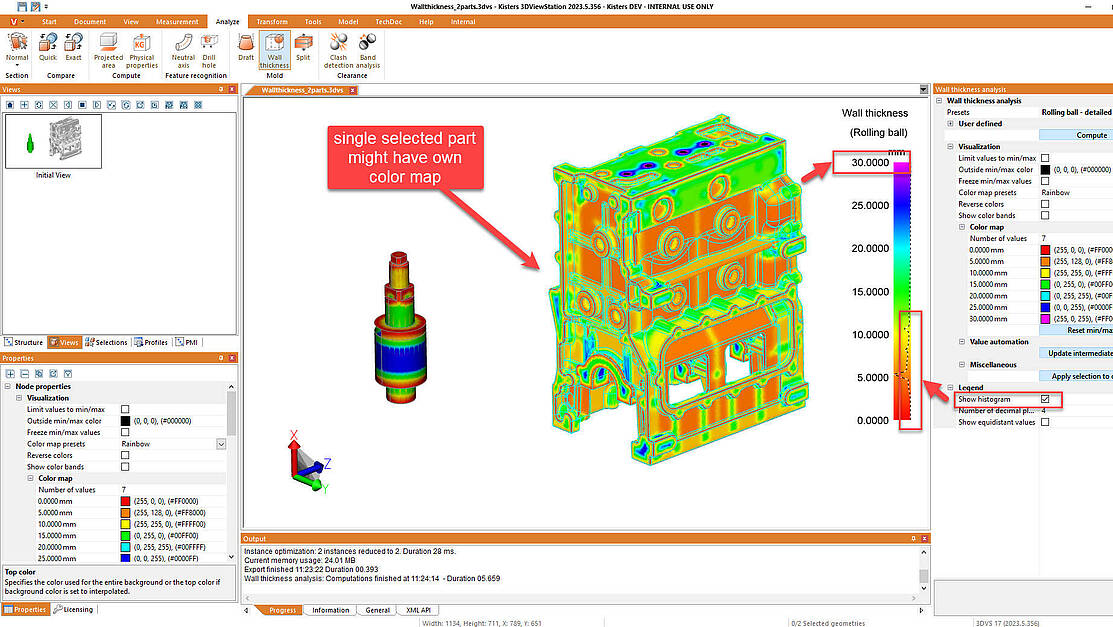Image resolution: width=1113 pixels, height=627 pixels.
Task: Click Outside min/max black swatch in analysis panel
Action: pos(1045,170)
